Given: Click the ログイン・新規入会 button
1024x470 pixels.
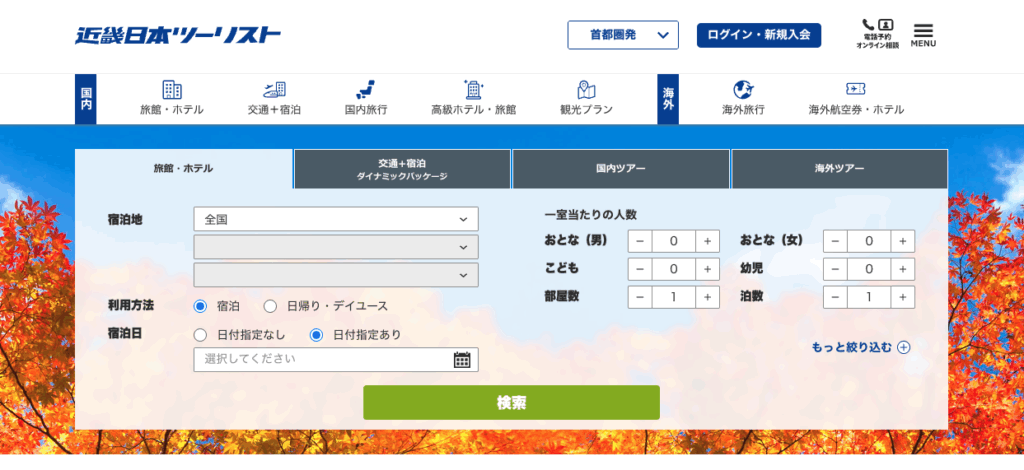Looking at the screenshot, I should point(758,35).
